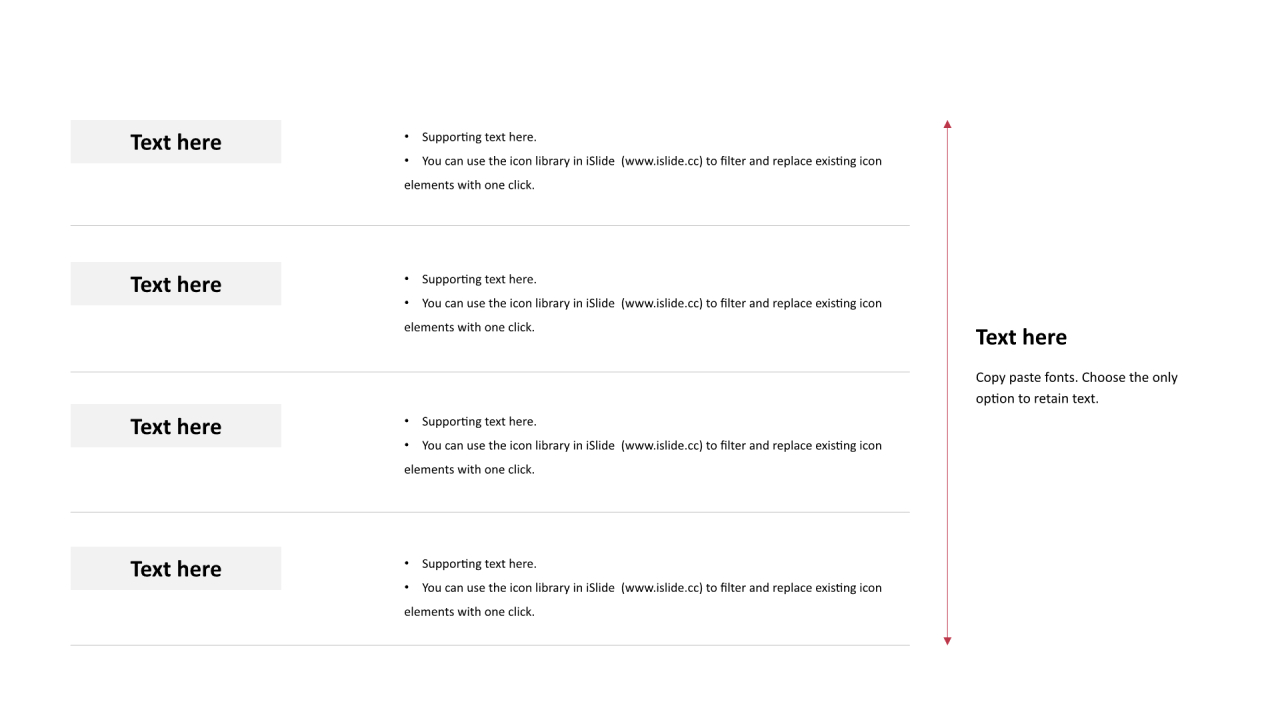Click 'Supporting text here.' in the first row
The height and width of the screenshot is (720, 1280).
pyautogui.click(x=479, y=137)
